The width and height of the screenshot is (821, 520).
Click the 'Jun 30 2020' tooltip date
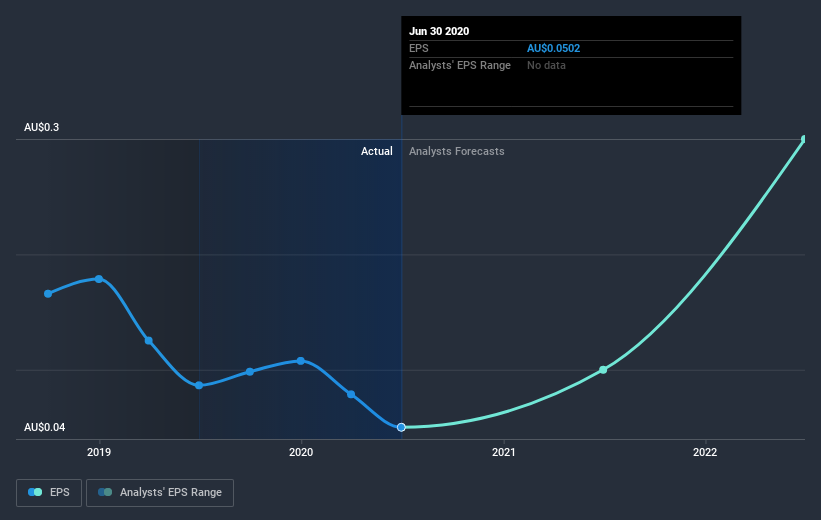(439, 31)
